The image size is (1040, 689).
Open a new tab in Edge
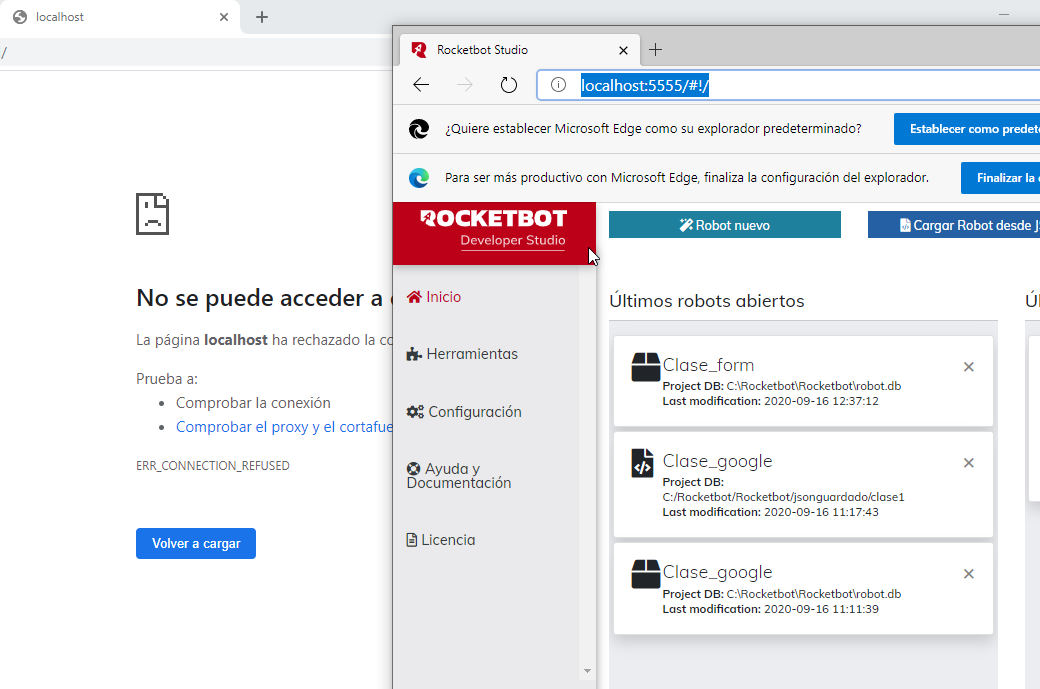[656, 50]
